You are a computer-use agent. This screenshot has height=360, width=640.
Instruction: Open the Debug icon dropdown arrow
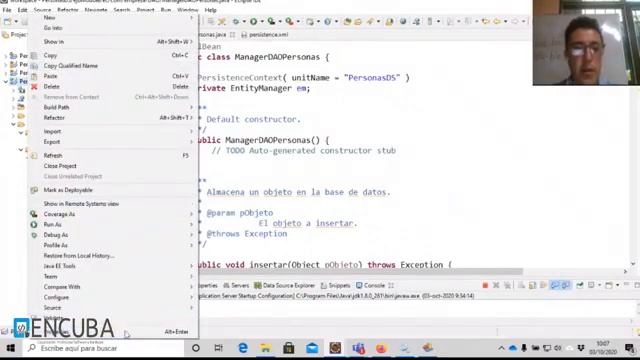[244, 21]
